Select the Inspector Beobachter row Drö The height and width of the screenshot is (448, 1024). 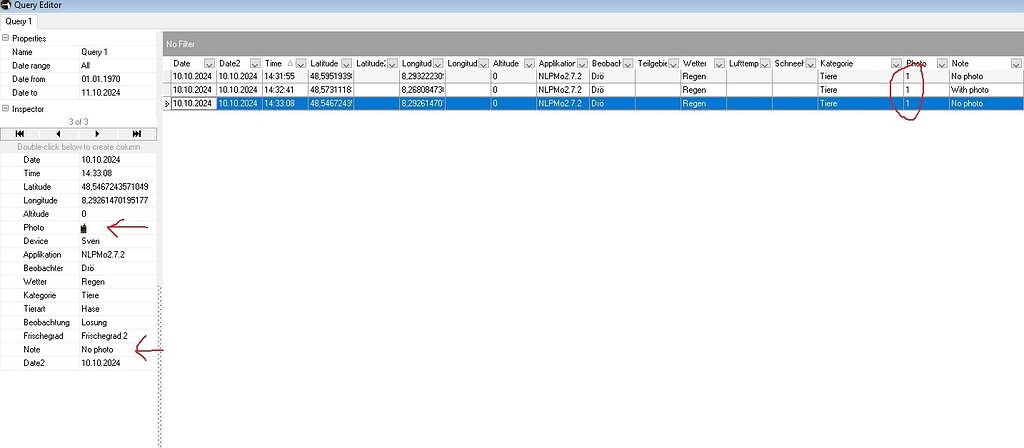point(78,268)
